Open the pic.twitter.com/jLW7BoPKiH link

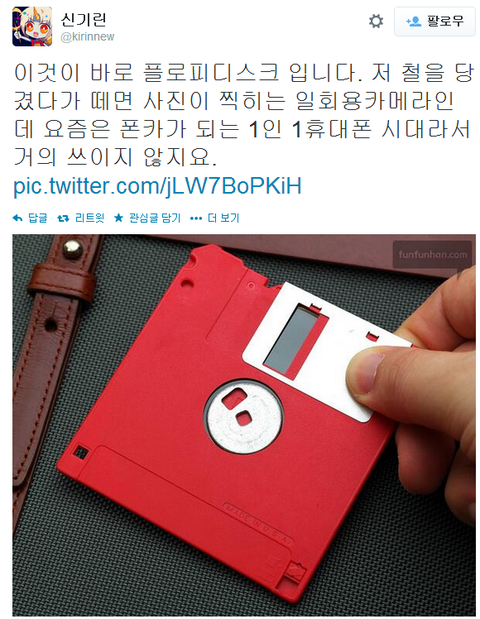158,186
